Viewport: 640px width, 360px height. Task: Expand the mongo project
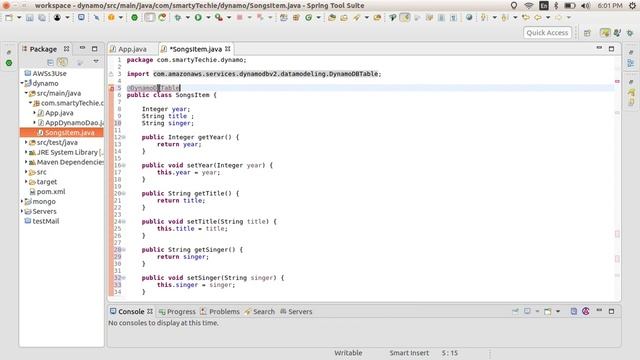point(22,202)
